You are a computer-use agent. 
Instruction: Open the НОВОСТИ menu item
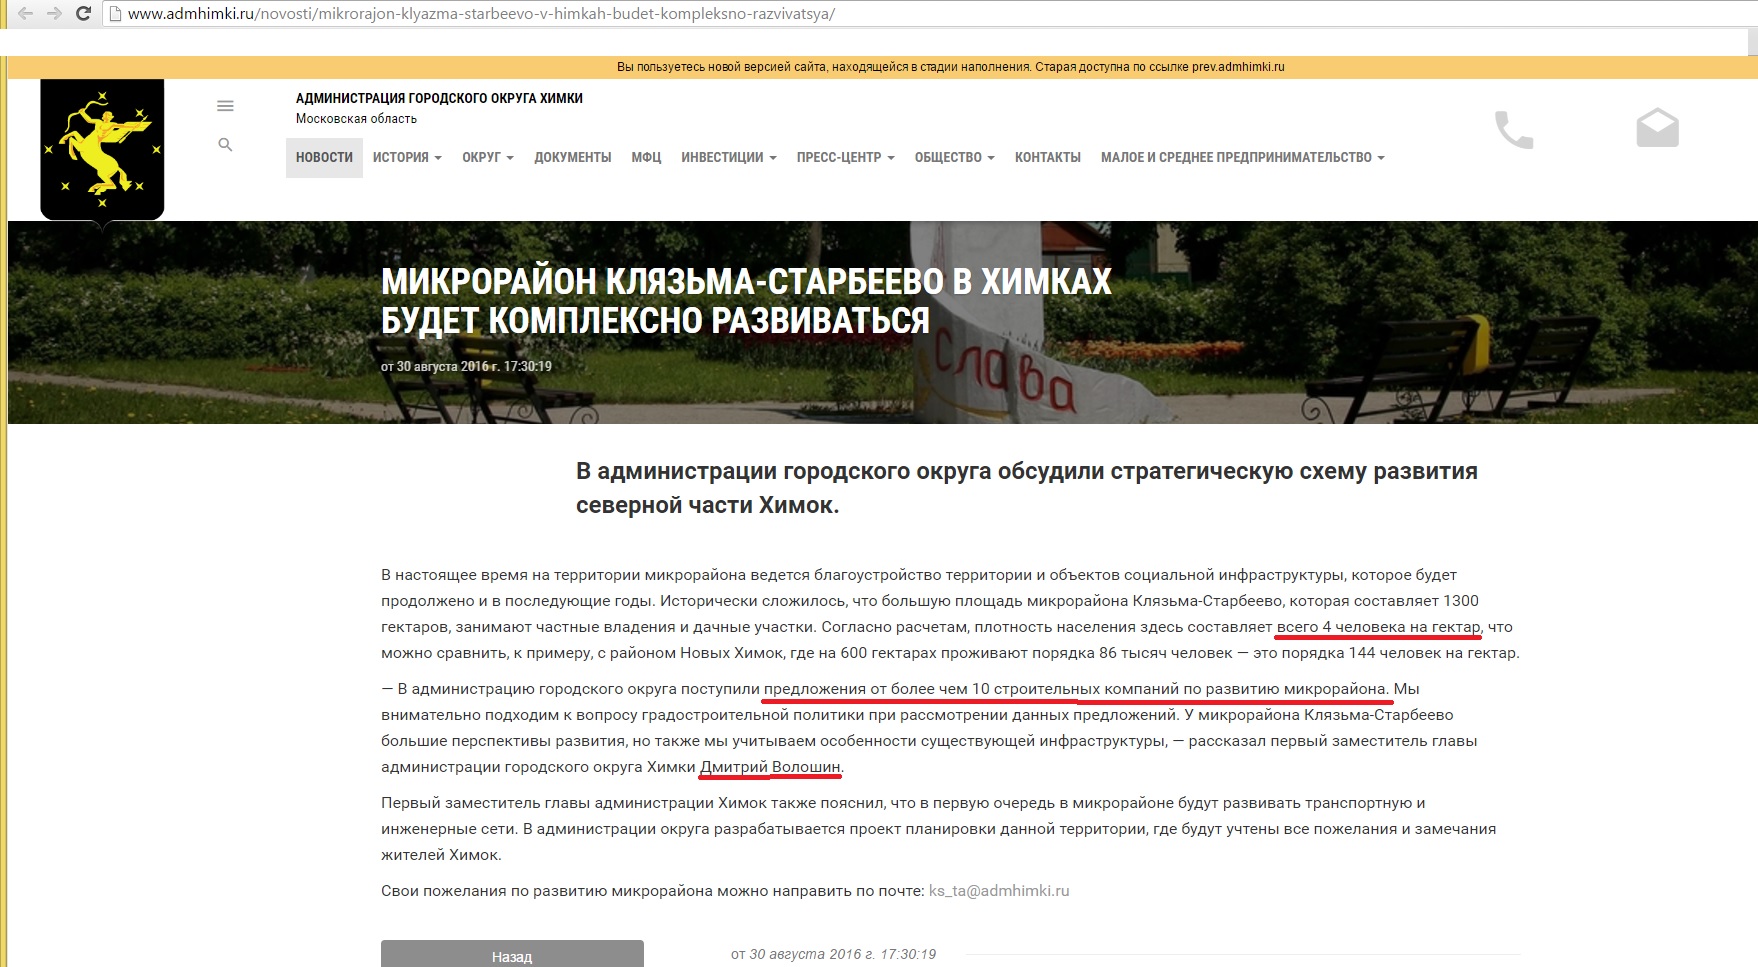(x=324, y=157)
